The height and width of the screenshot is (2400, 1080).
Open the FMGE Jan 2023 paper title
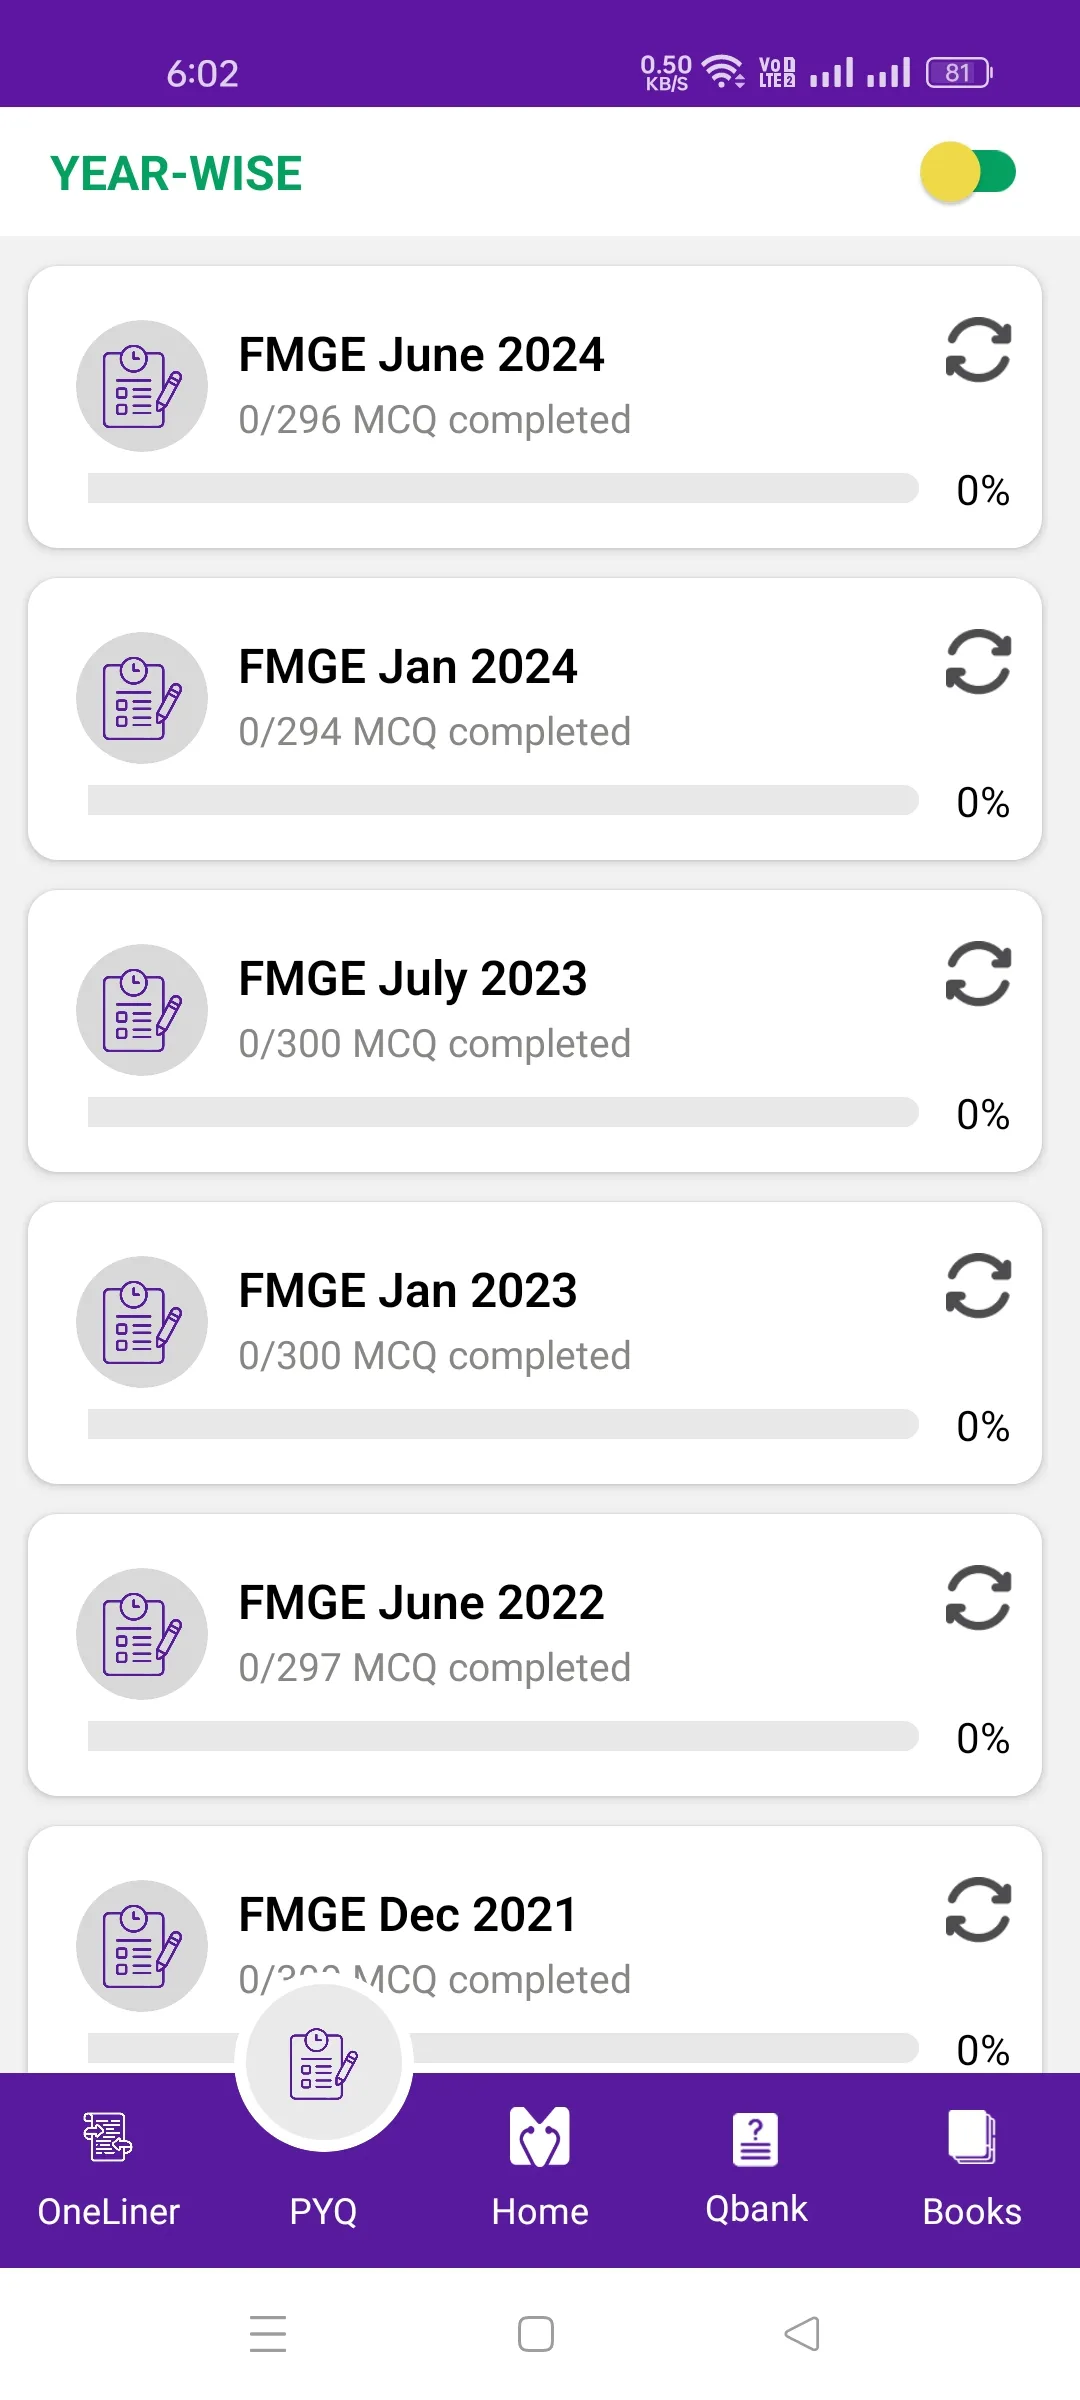tap(408, 1291)
